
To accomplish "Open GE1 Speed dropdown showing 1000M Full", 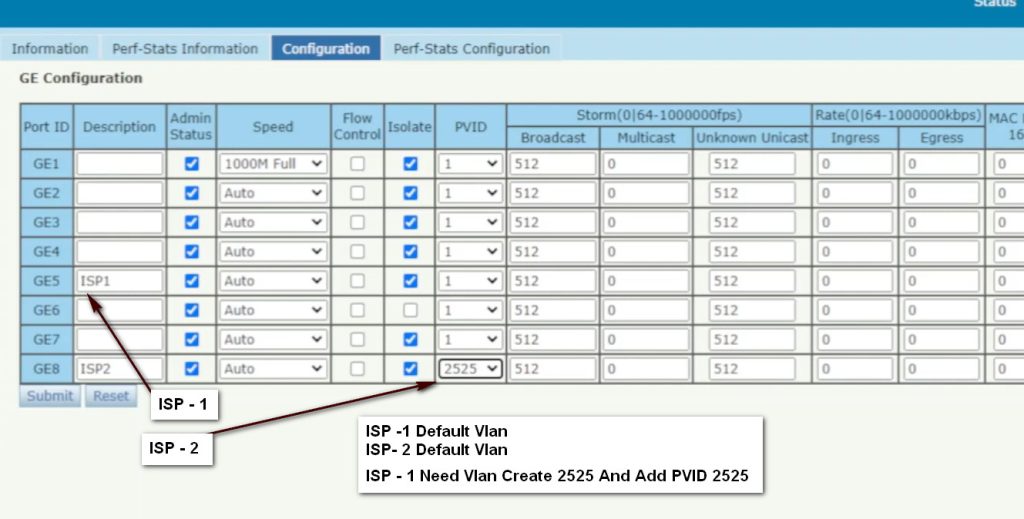I will tap(273, 164).
